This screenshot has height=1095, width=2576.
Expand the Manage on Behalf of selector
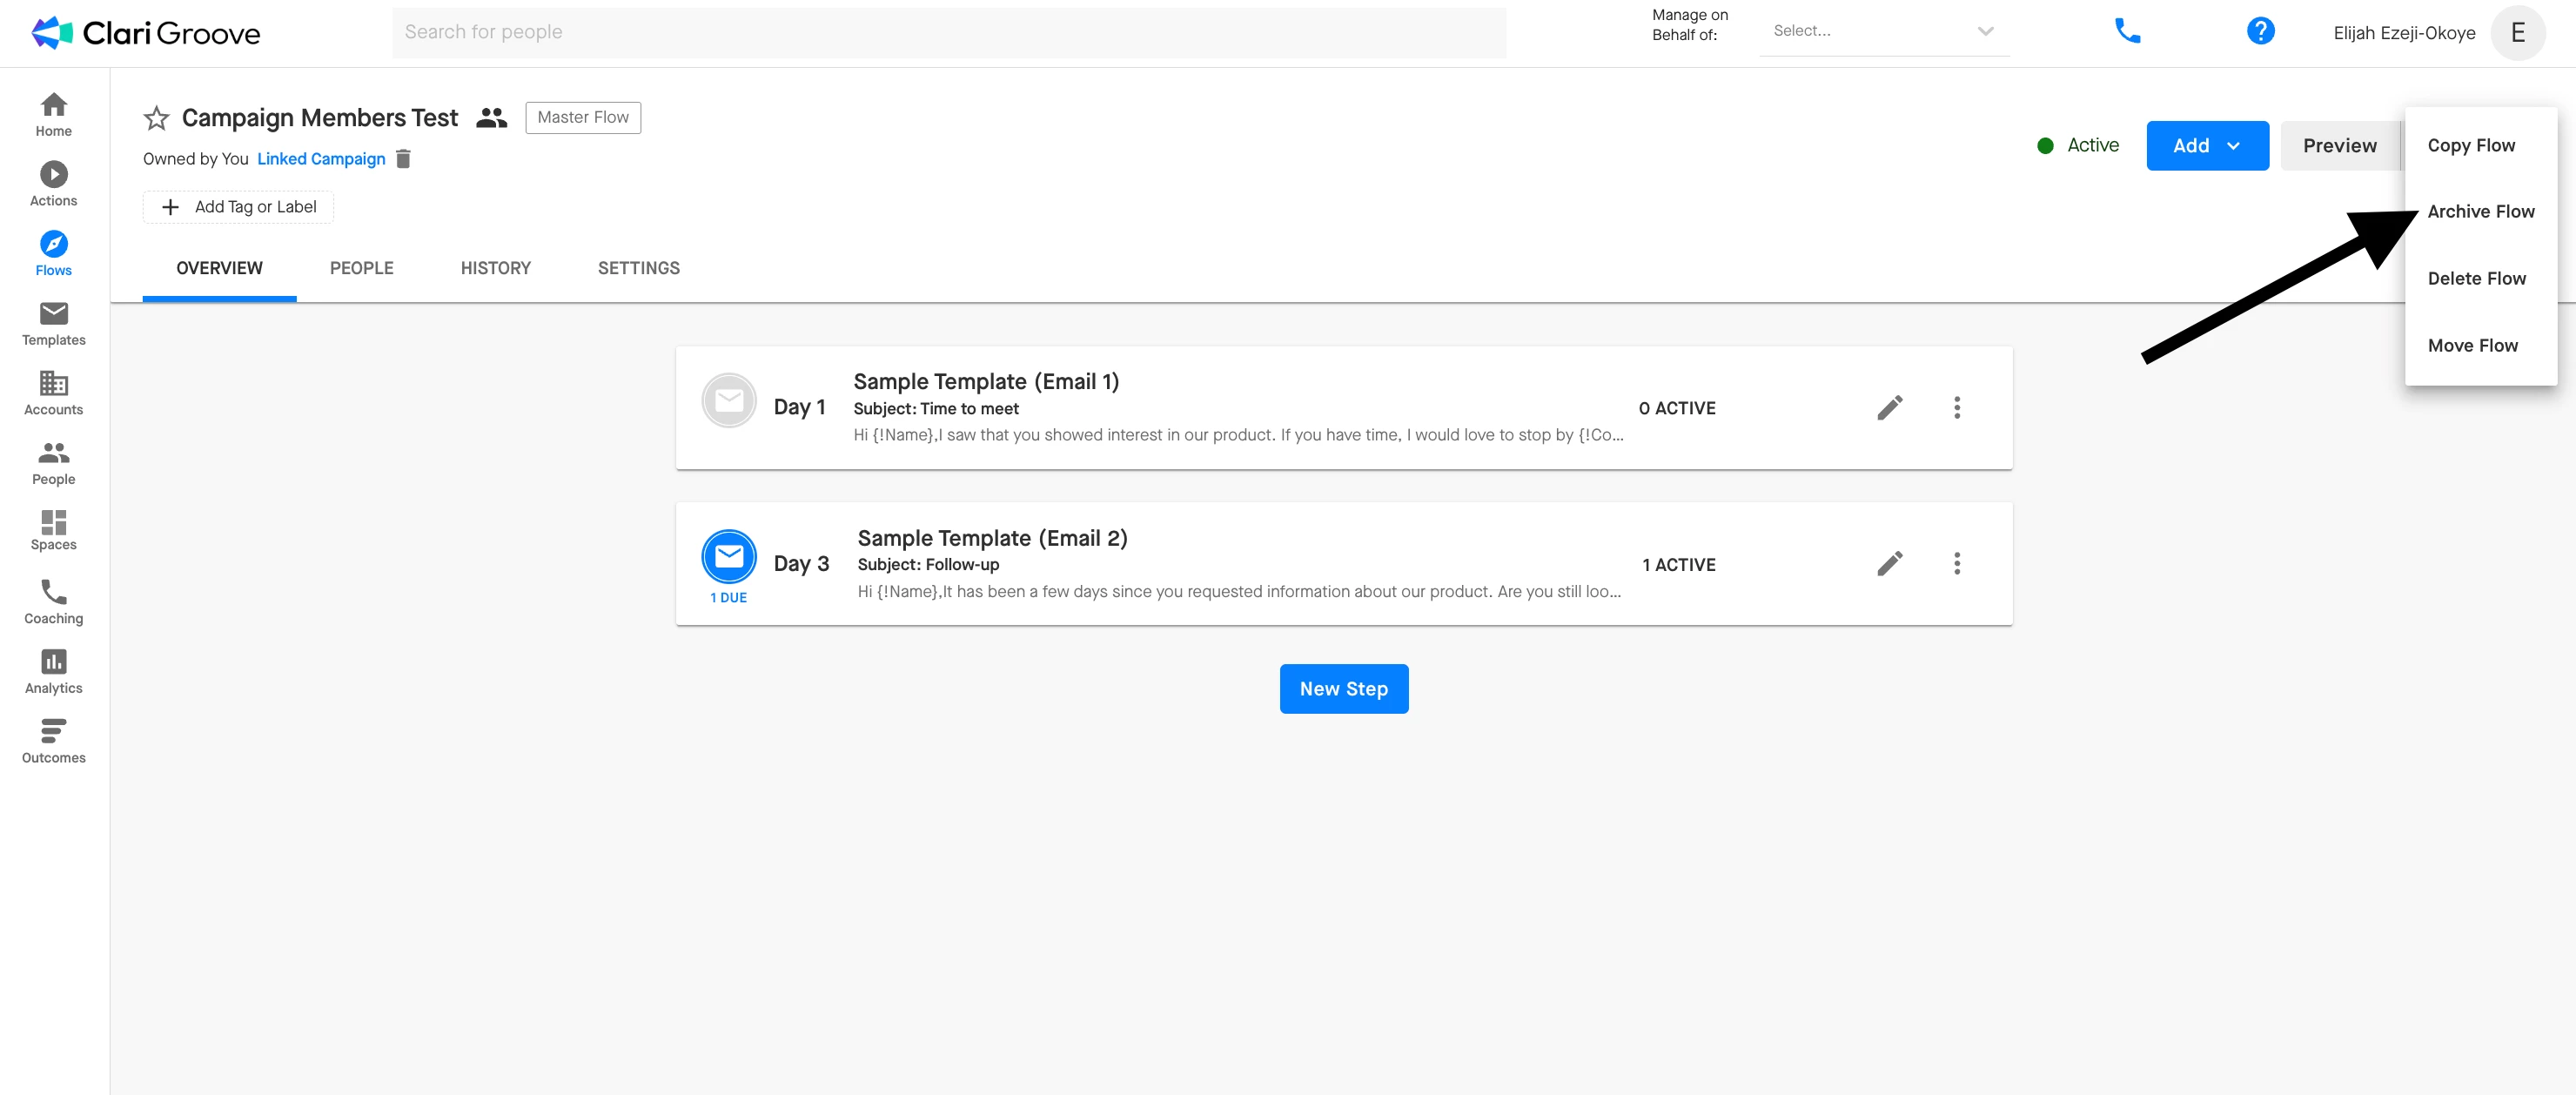pyautogui.click(x=1884, y=32)
